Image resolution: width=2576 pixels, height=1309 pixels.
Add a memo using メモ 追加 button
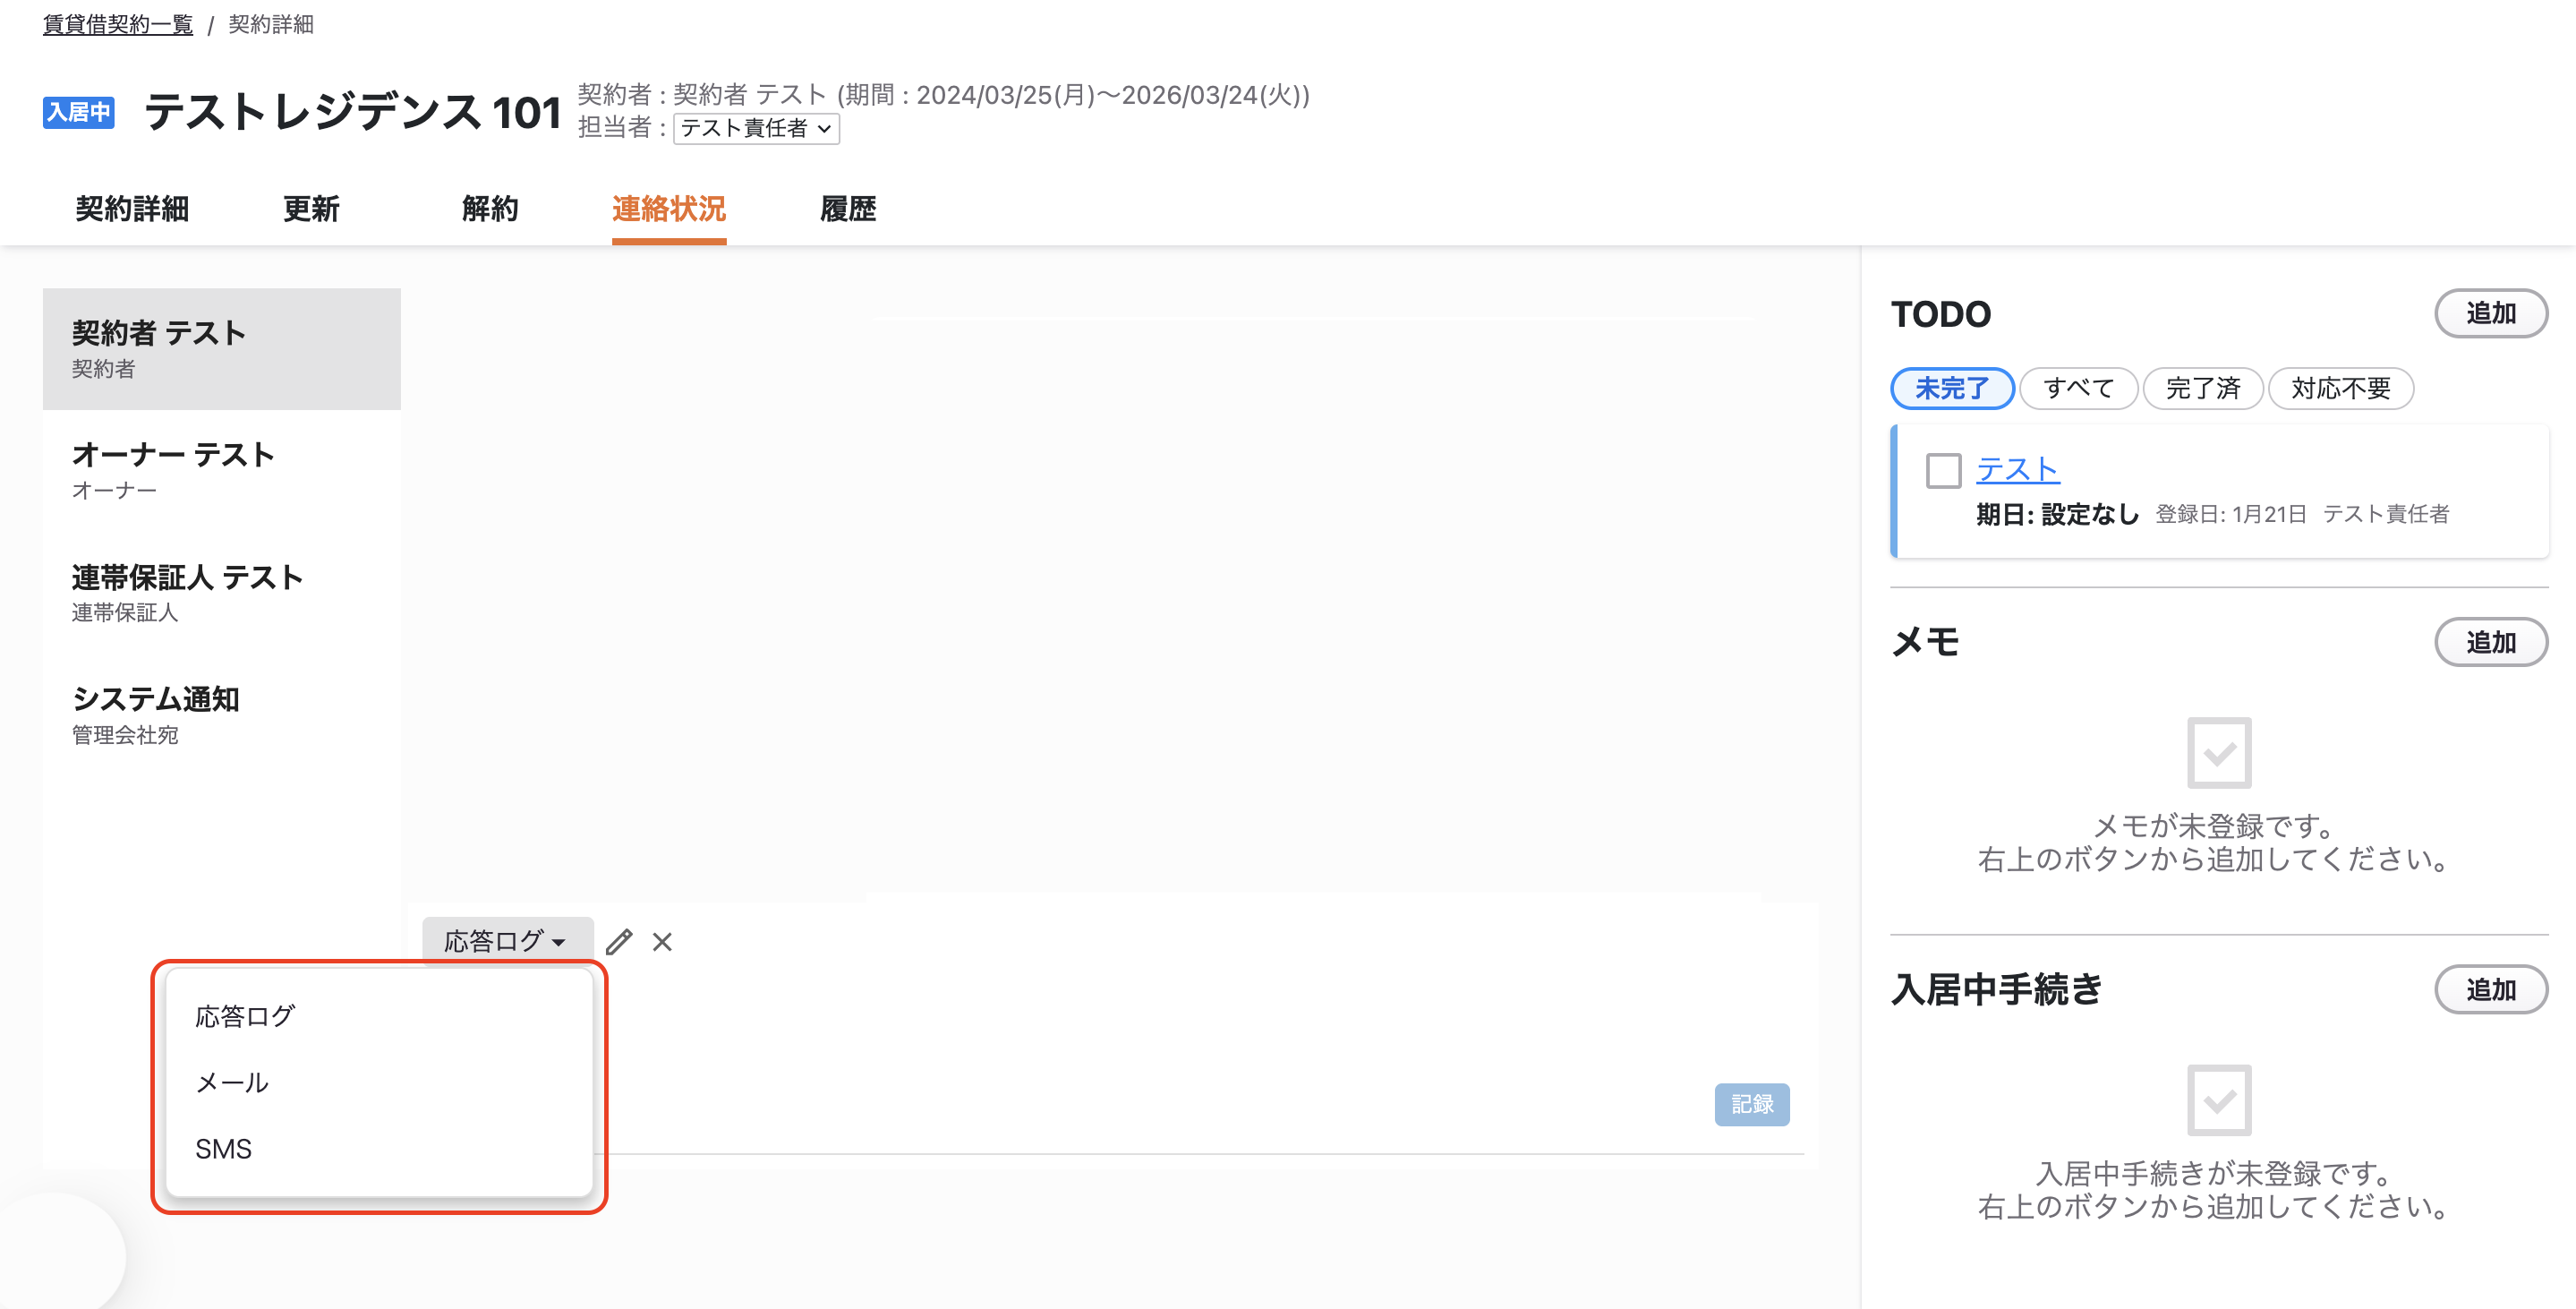tap(2490, 642)
